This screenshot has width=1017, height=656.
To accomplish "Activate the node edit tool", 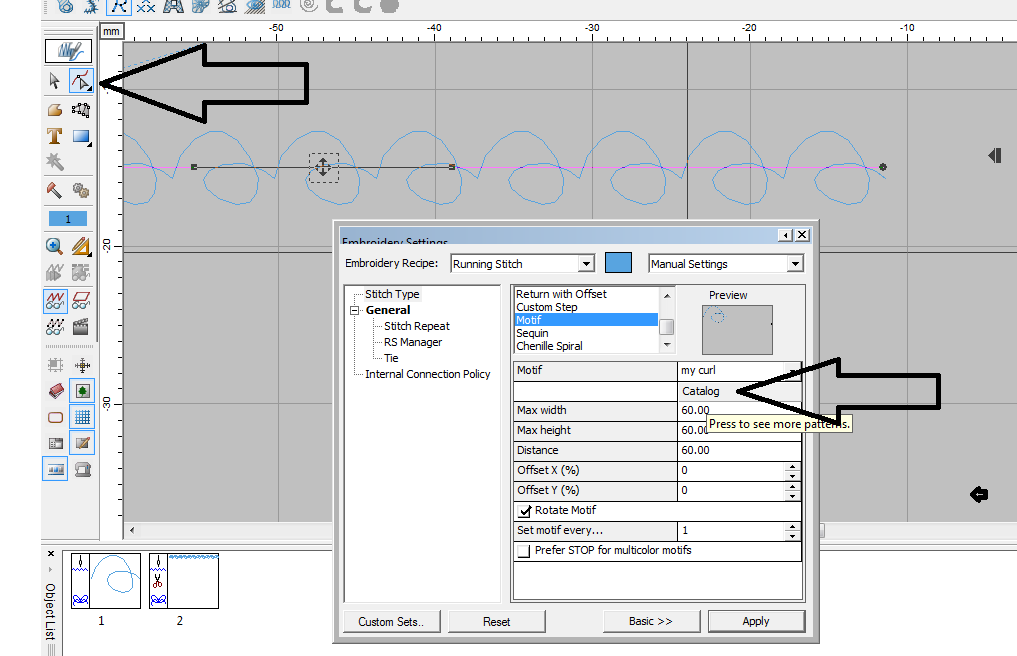I will [82, 81].
